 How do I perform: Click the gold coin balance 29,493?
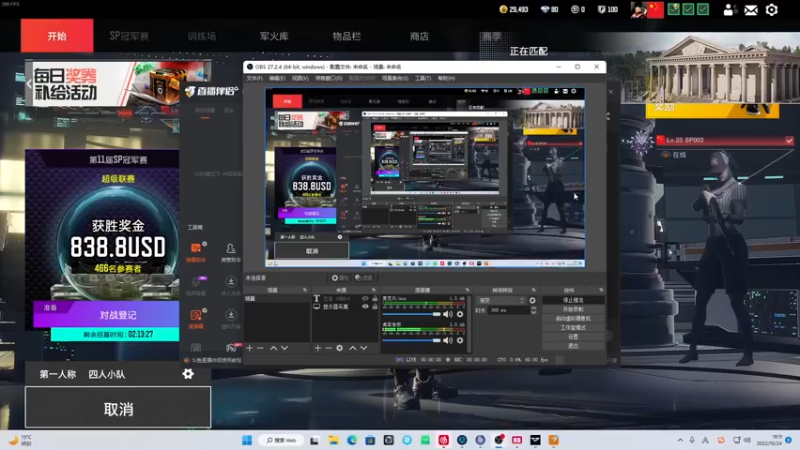(x=514, y=9)
